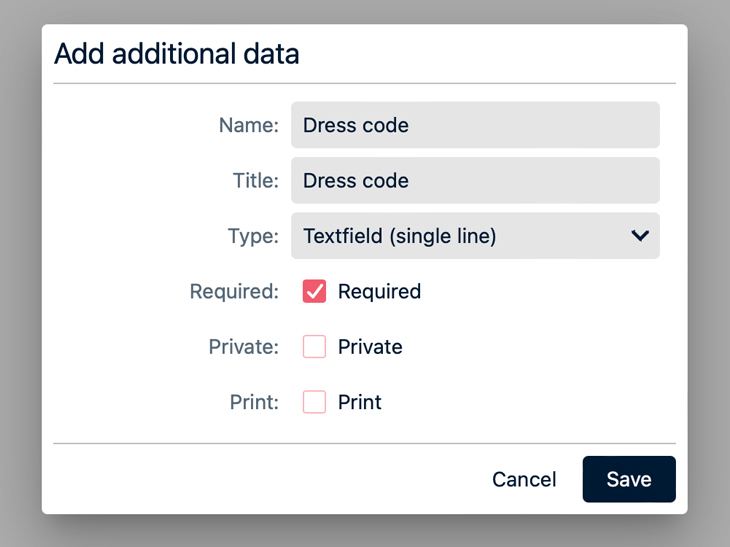Click the "Name:" field label
This screenshot has height=547, width=730.
click(248, 125)
